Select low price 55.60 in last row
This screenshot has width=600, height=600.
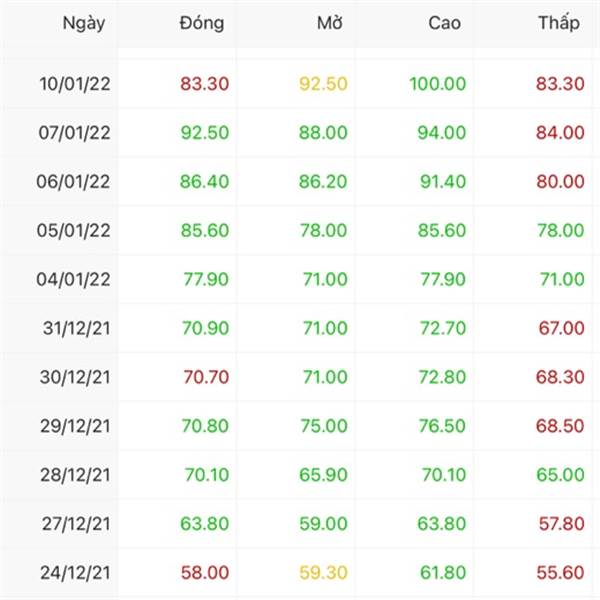[561, 573]
